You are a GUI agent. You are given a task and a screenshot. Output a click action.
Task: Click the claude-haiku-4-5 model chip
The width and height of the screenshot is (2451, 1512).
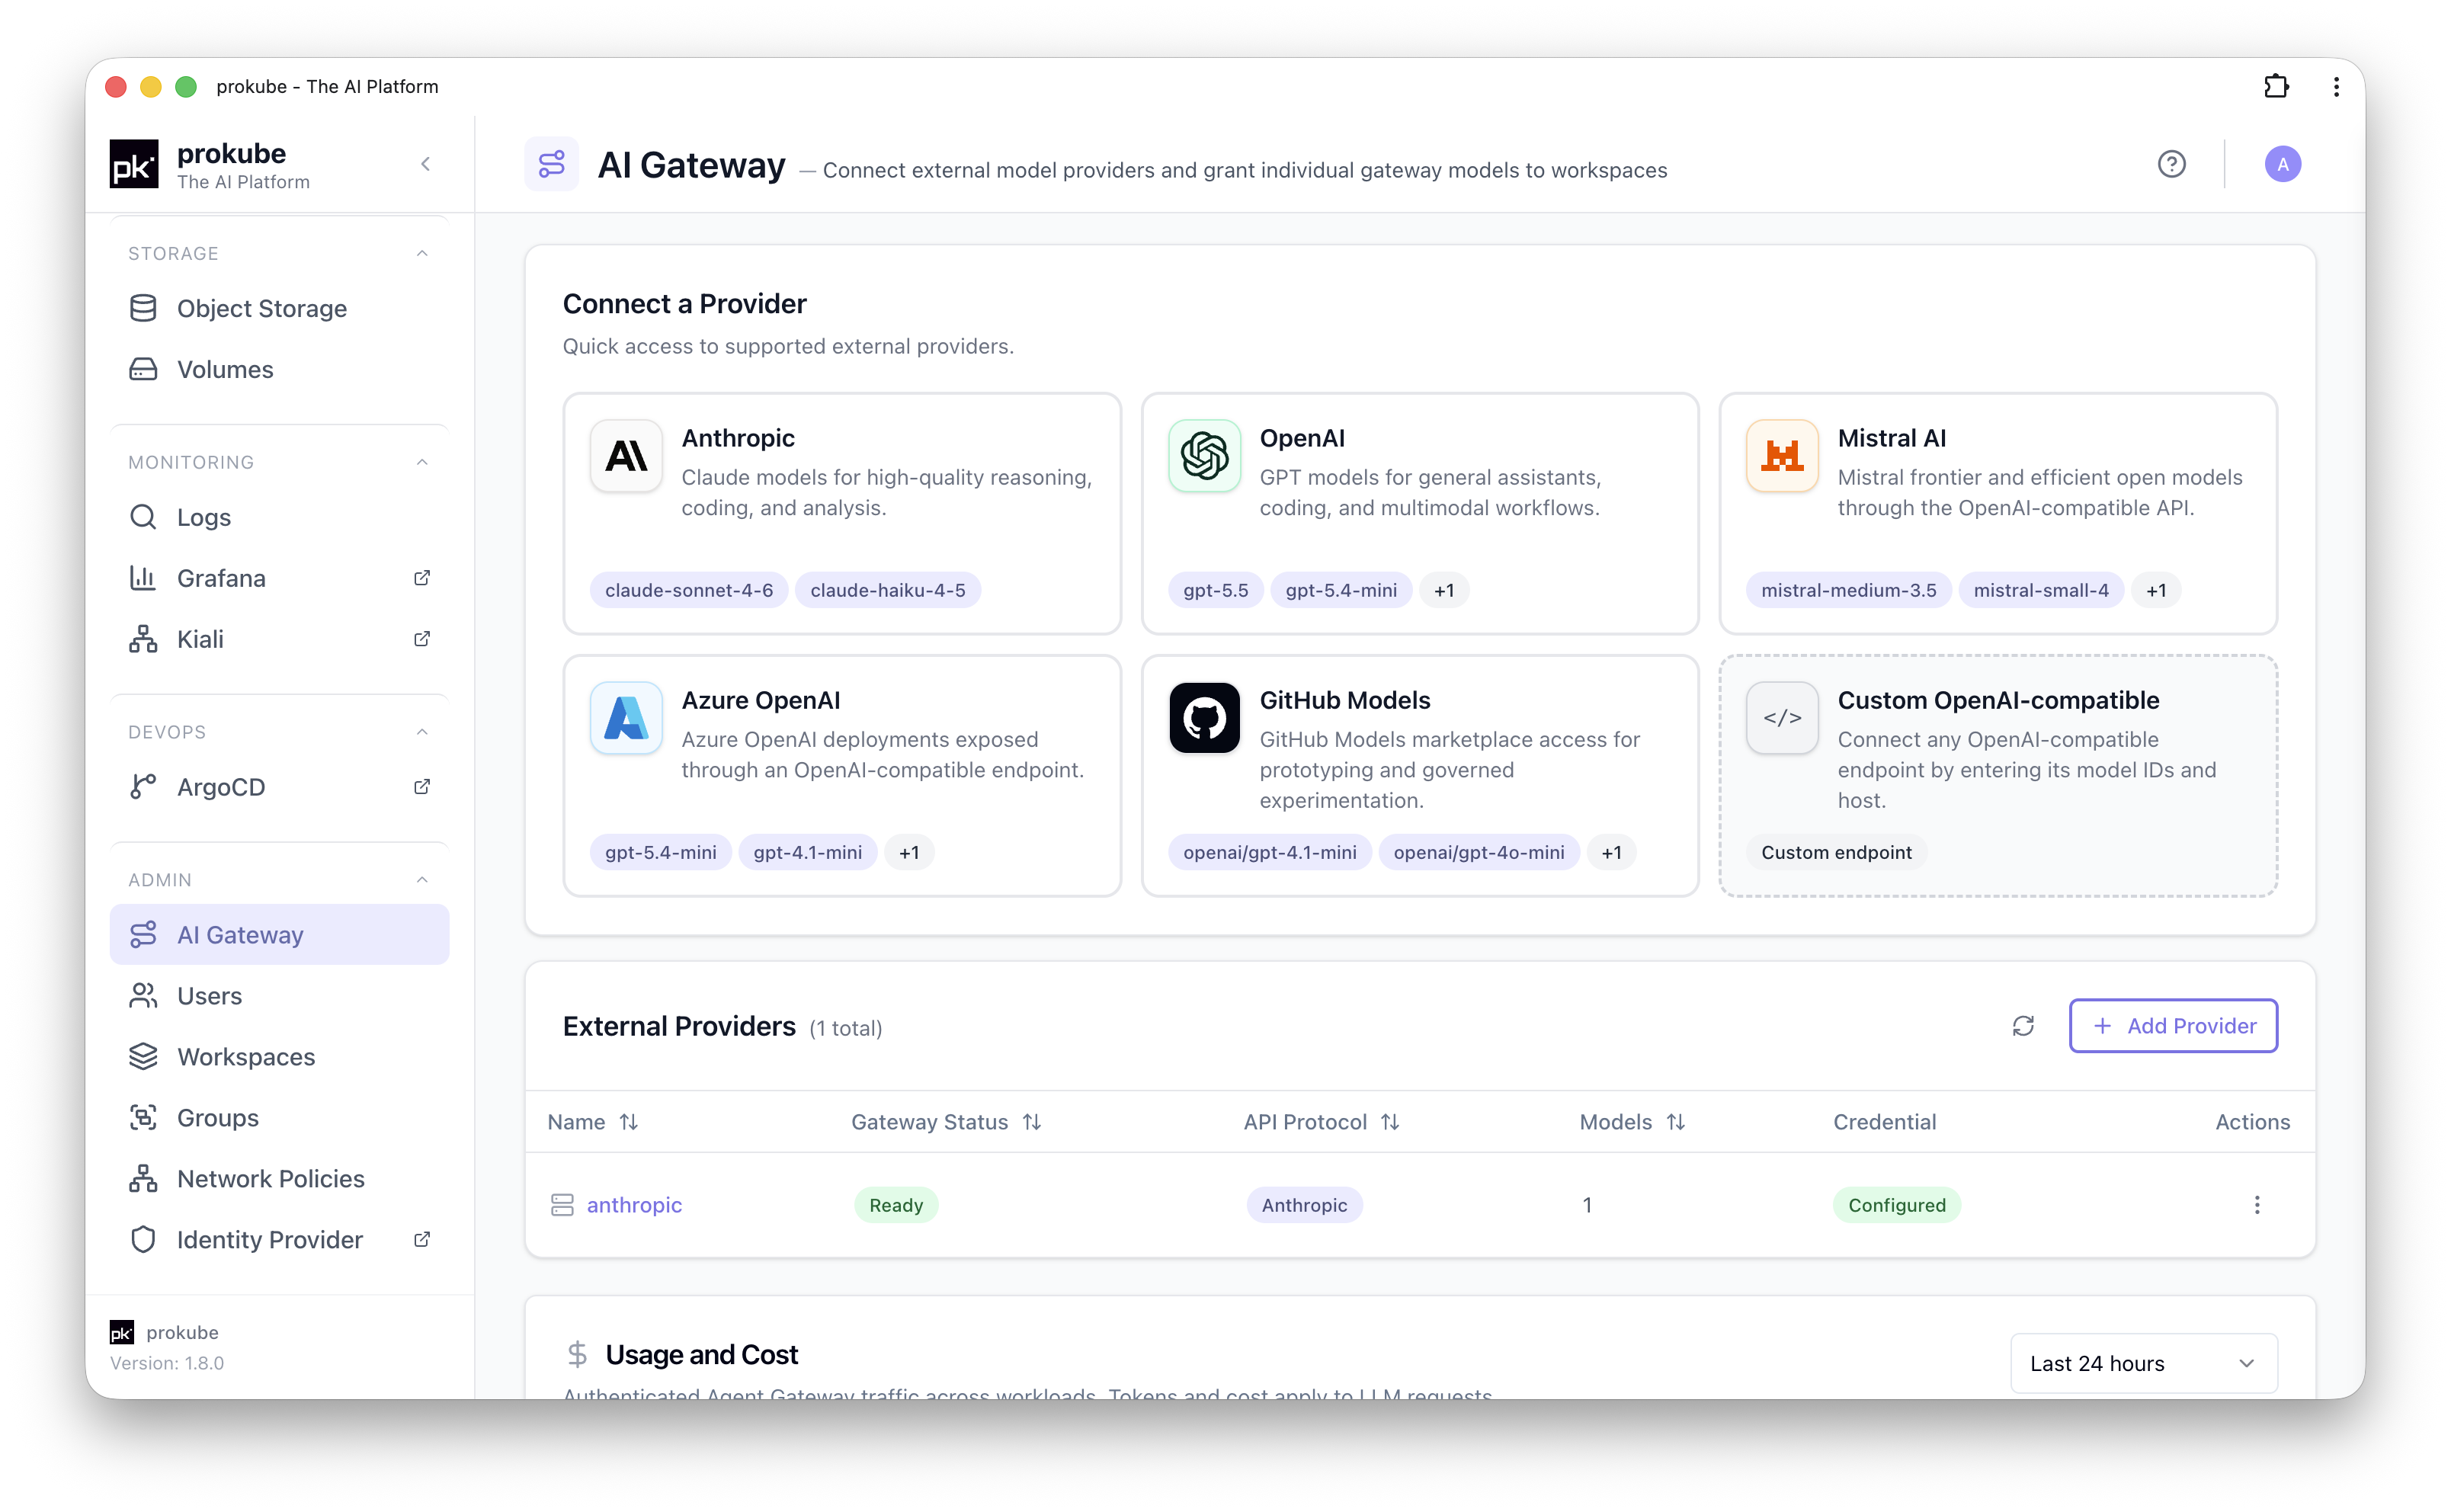pos(888,591)
